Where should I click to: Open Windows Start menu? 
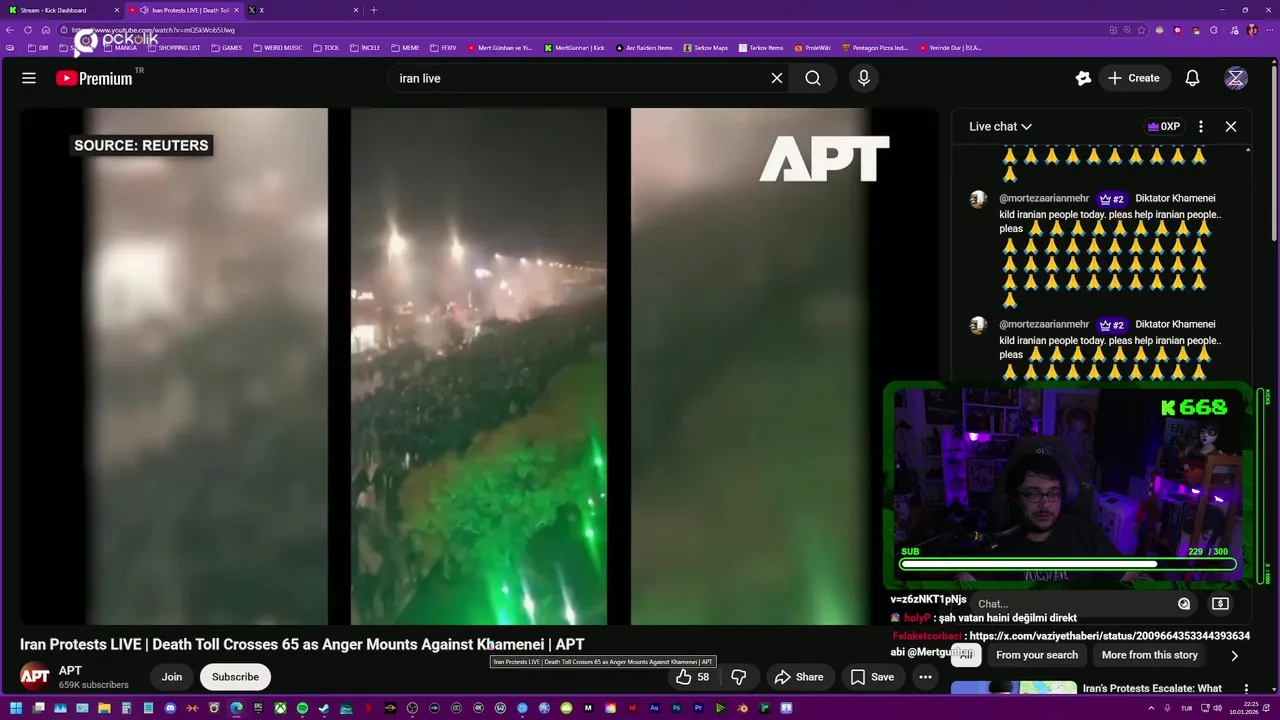(16, 708)
